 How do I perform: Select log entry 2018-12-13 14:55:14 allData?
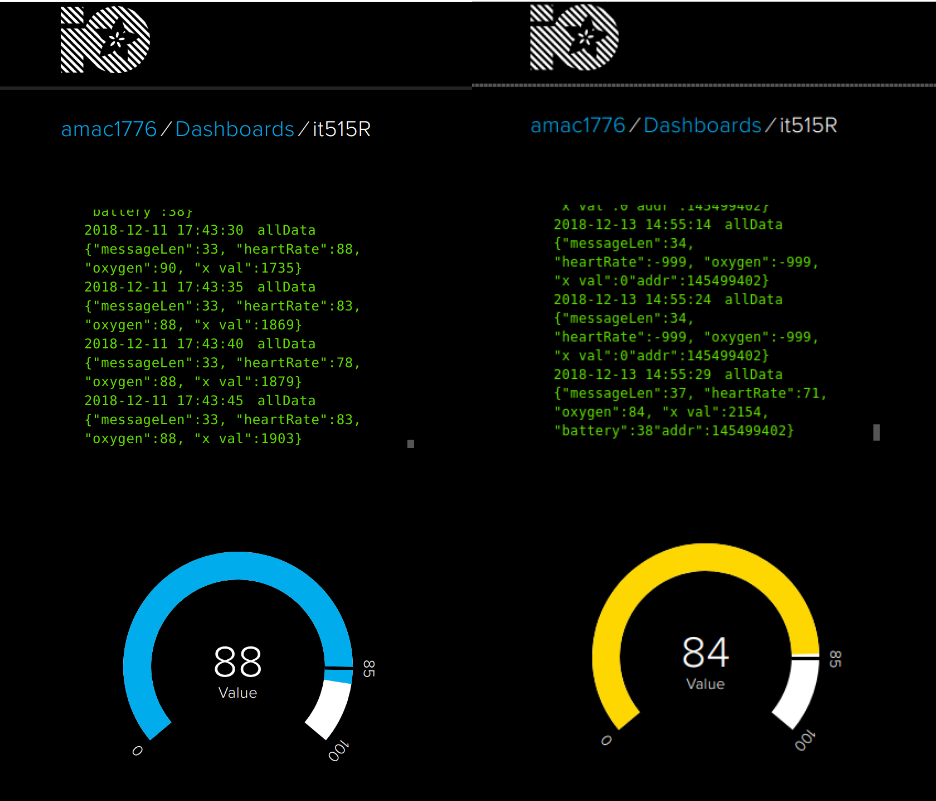tap(668, 225)
